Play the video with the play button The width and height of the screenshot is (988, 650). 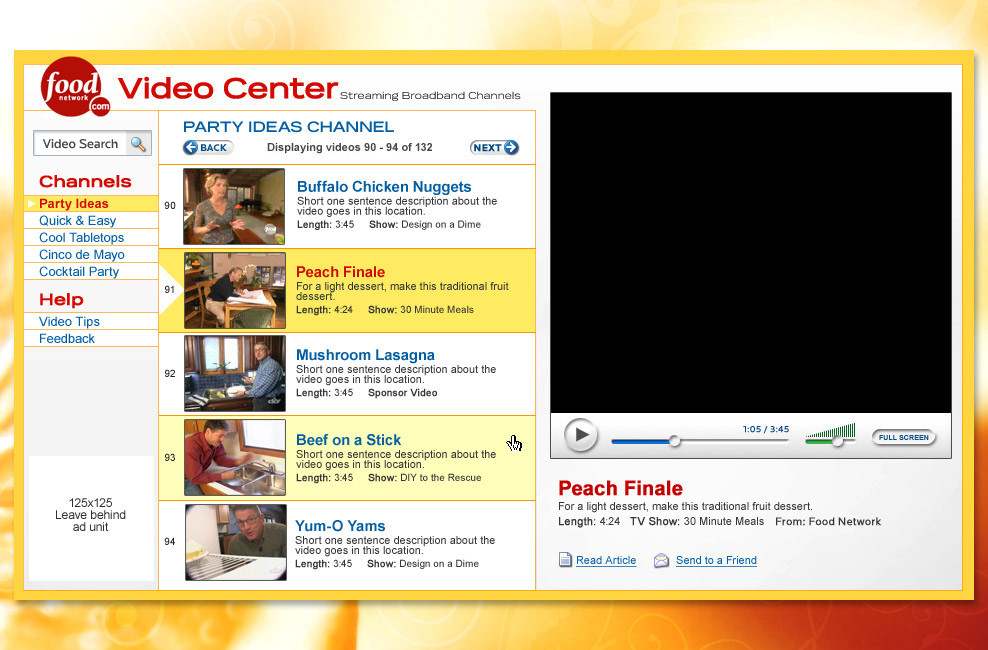(580, 435)
